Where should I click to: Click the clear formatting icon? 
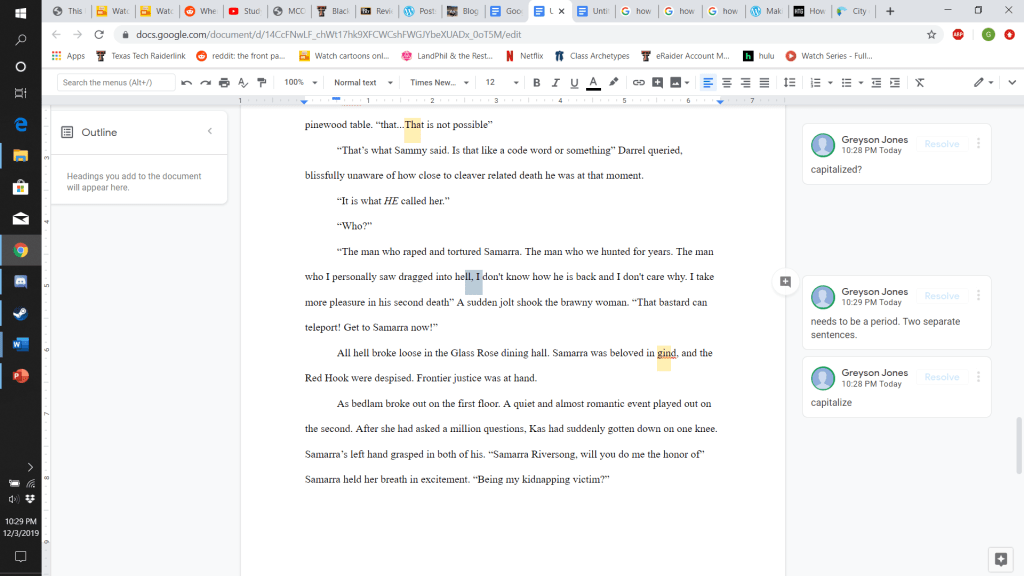click(x=919, y=82)
